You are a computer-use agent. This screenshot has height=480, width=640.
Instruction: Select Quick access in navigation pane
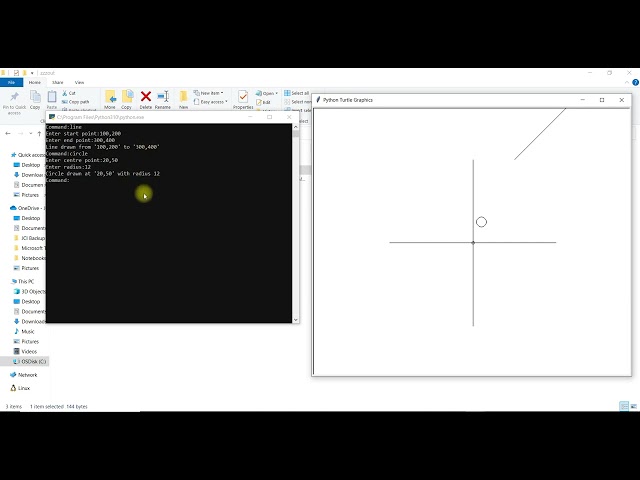[x=28, y=155]
